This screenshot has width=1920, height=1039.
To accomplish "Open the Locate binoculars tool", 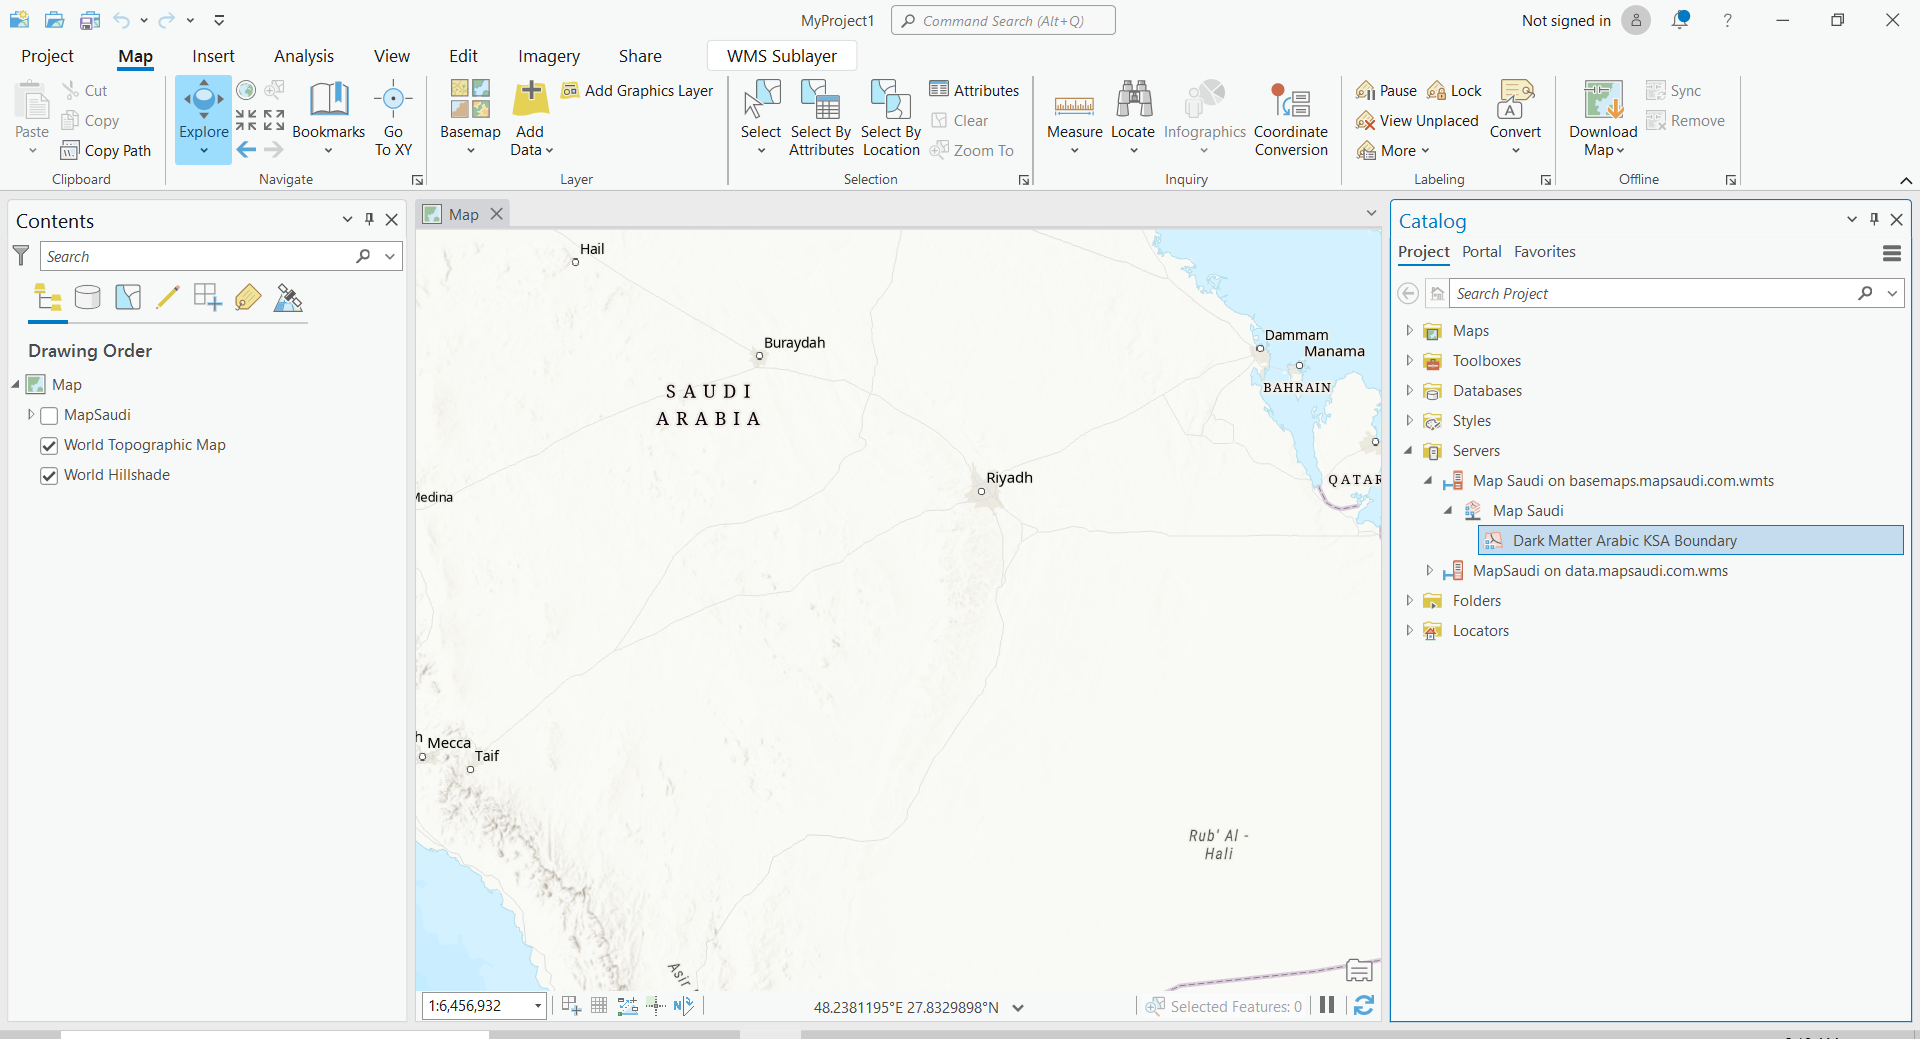I will (1133, 101).
